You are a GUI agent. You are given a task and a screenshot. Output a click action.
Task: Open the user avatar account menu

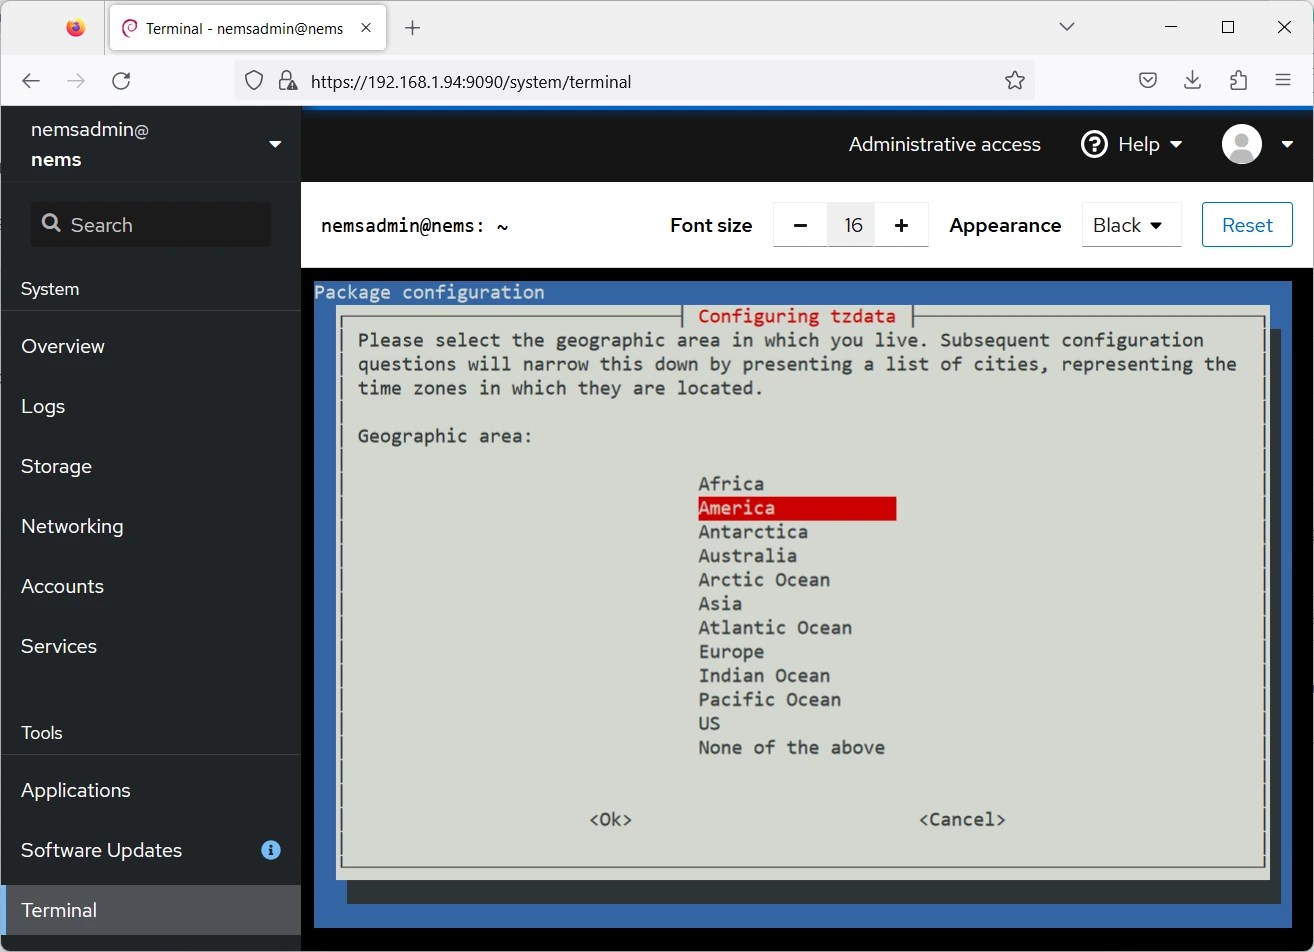(x=1241, y=144)
